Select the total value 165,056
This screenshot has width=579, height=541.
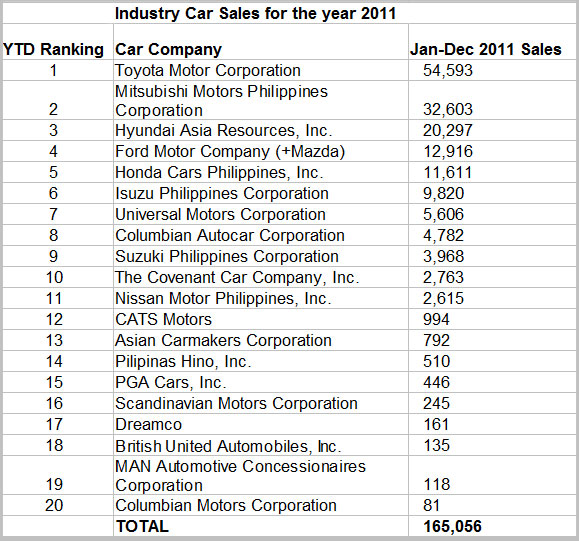click(452, 527)
